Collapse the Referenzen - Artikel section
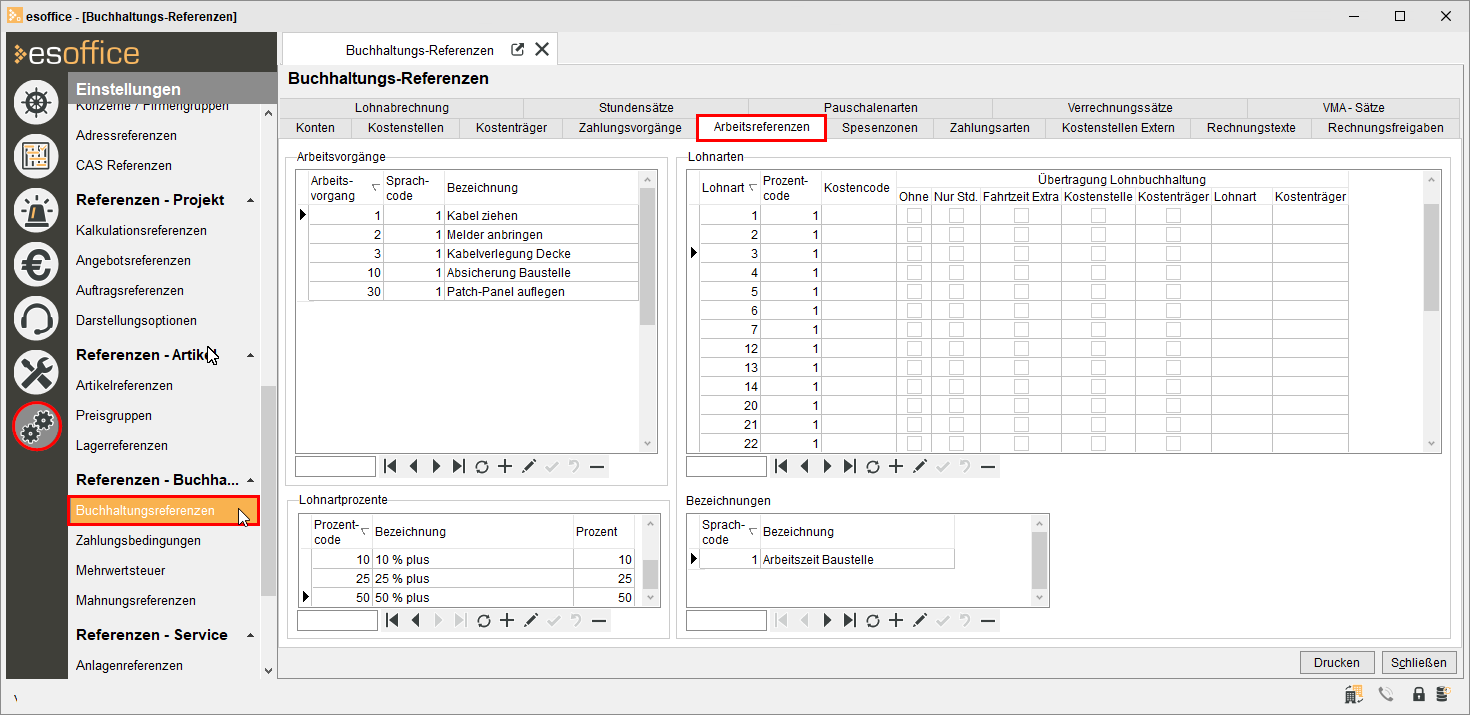 [250, 355]
